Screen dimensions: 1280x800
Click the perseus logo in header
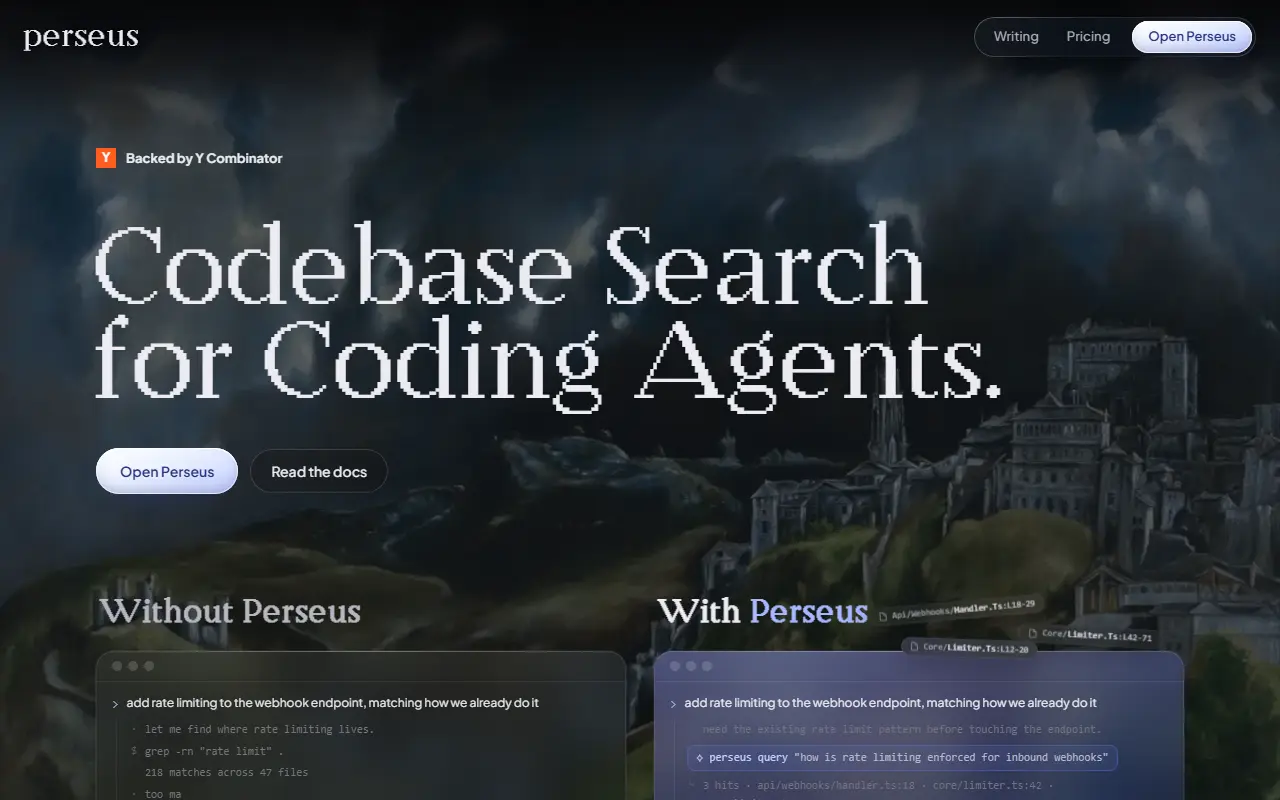(81, 38)
